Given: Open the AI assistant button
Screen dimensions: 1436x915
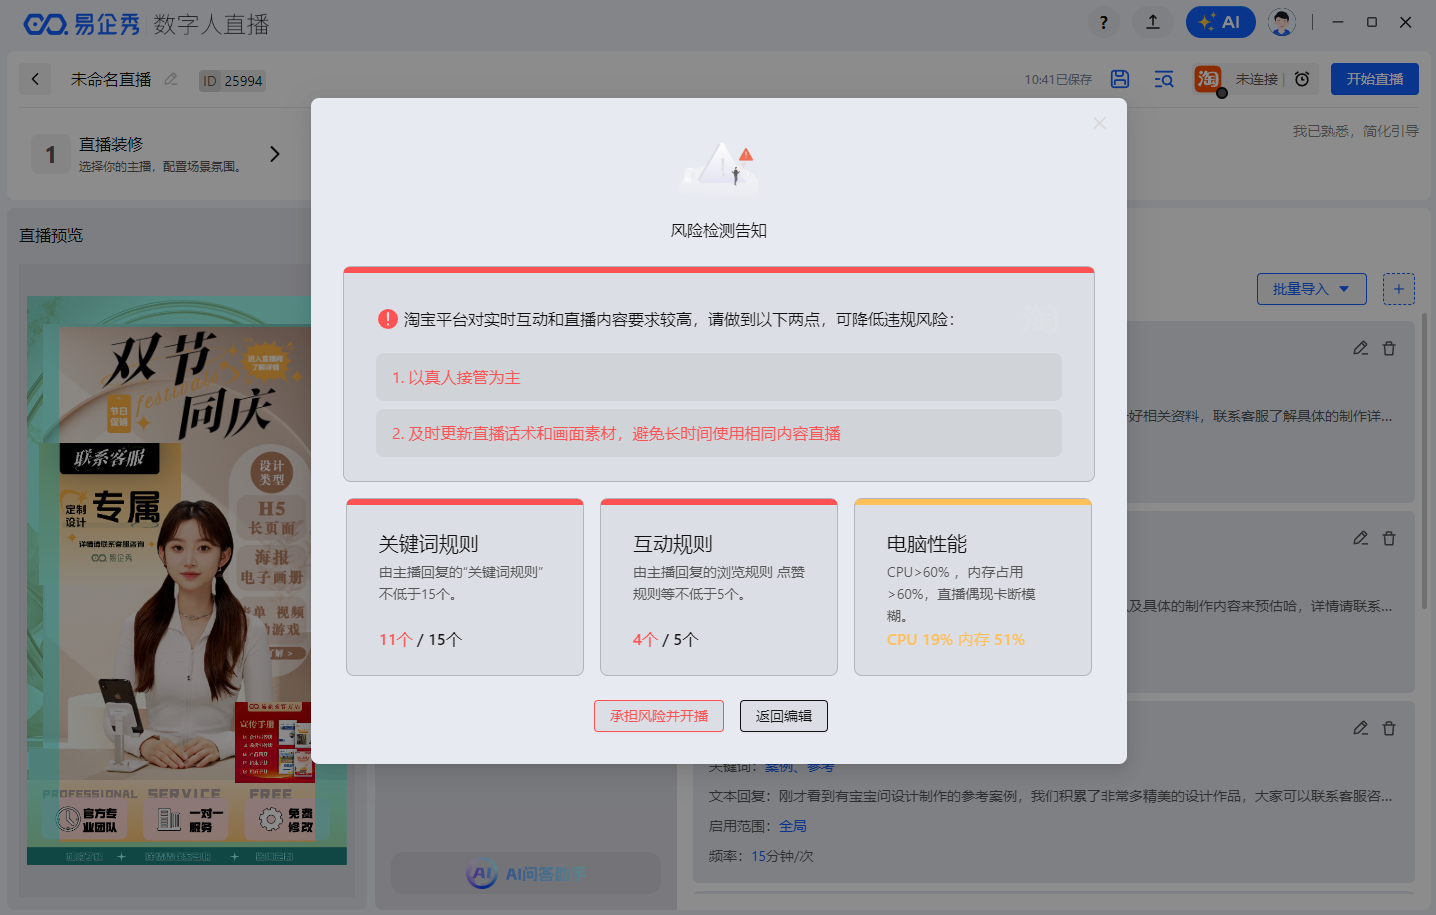Looking at the screenshot, I should click(1220, 22).
